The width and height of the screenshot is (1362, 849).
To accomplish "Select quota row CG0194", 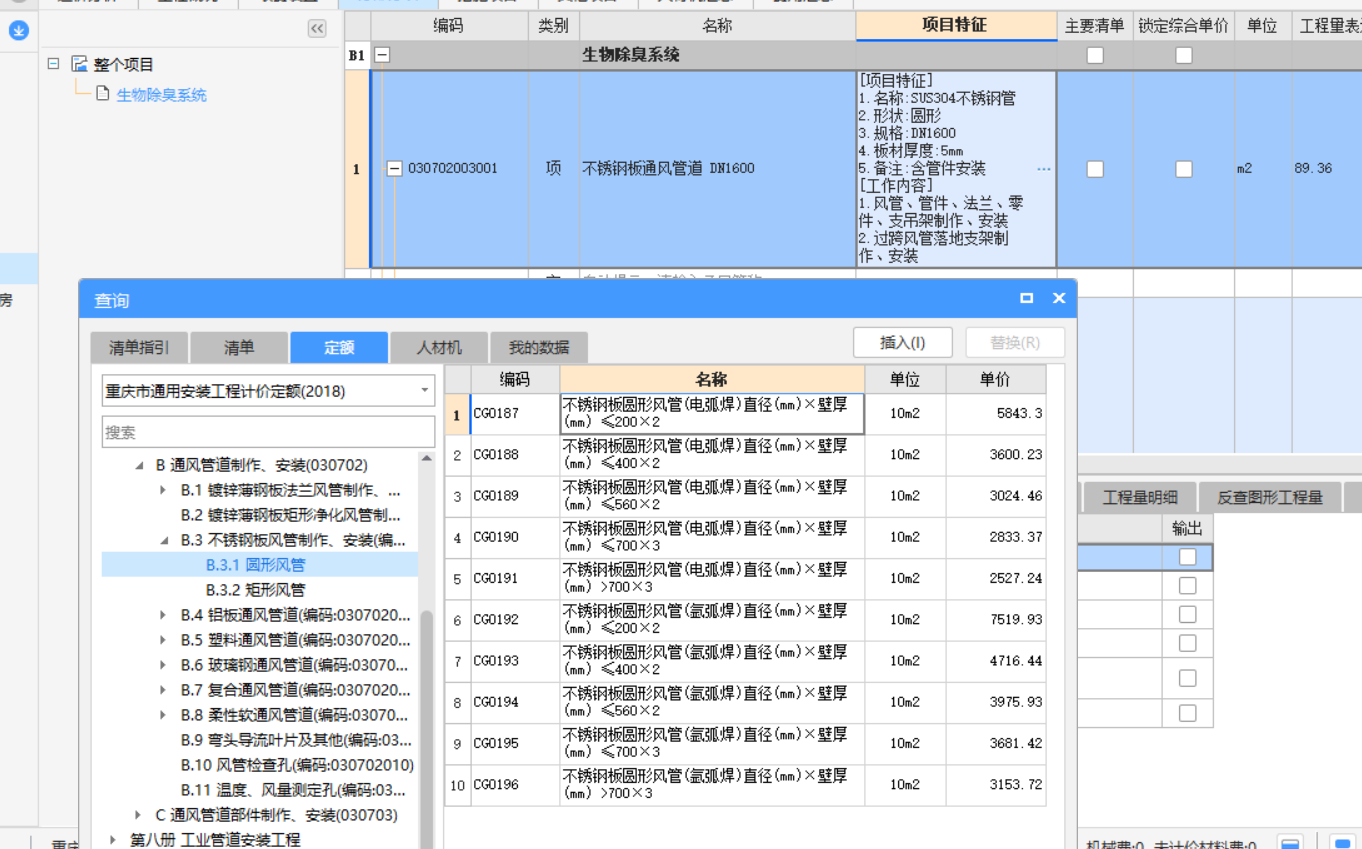I will 745,702.
